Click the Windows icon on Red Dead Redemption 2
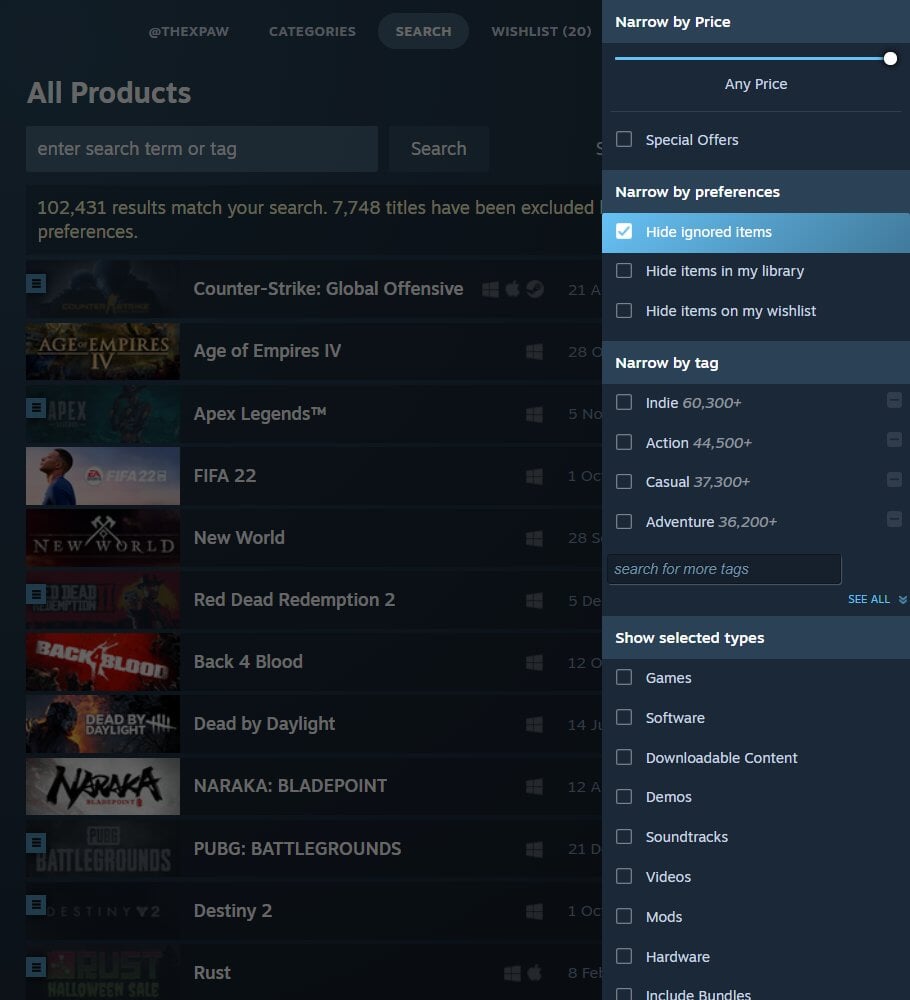Viewport: 910px width, 1000px height. tap(534, 600)
